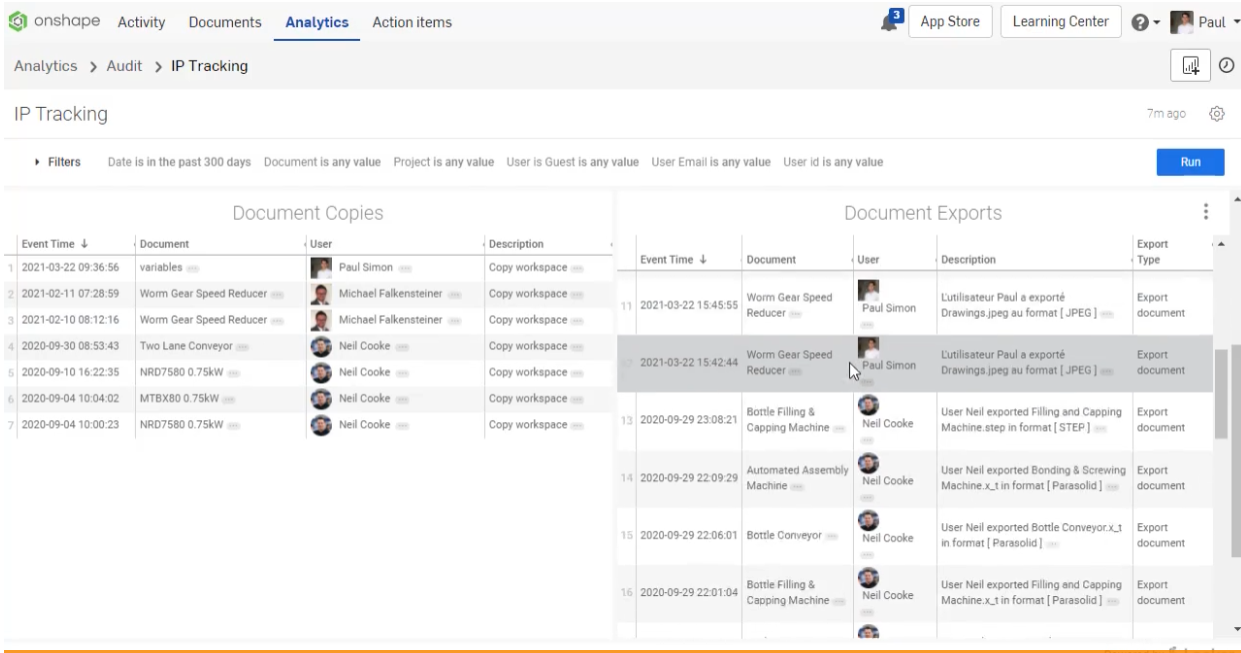
Task: Click Neil Cooke avatar in Two Lane Conveyor row
Action: (321, 346)
